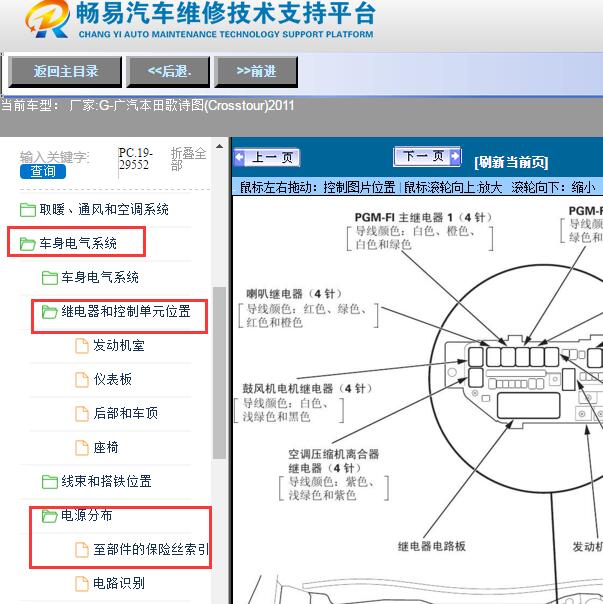Screen dimensions: 603x604
Task: Collapse the top-level 车身电气系统 node
Action: 78,243
